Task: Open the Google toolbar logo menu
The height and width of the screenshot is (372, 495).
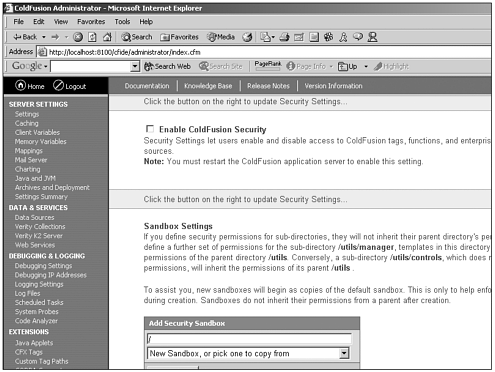Action: click(30, 66)
